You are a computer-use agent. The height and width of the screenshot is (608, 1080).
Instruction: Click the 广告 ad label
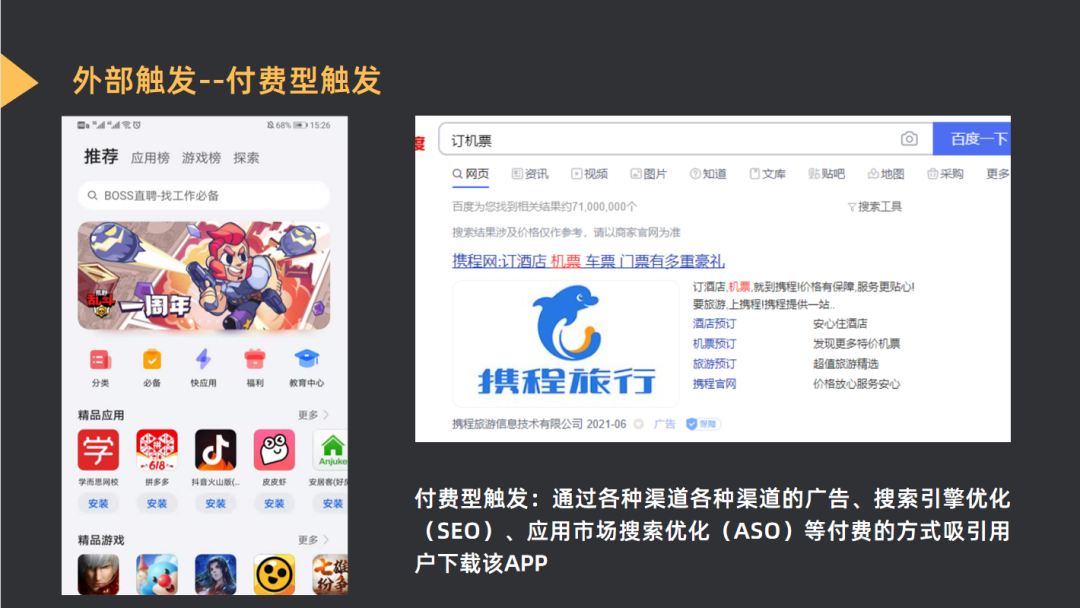click(x=665, y=424)
